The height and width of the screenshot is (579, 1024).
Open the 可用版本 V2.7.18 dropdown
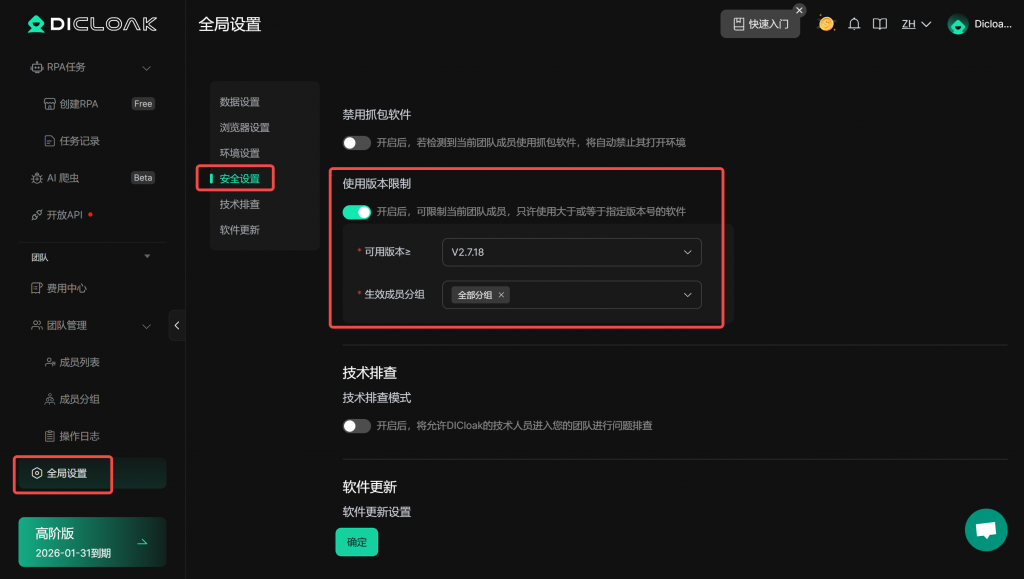pos(571,252)
